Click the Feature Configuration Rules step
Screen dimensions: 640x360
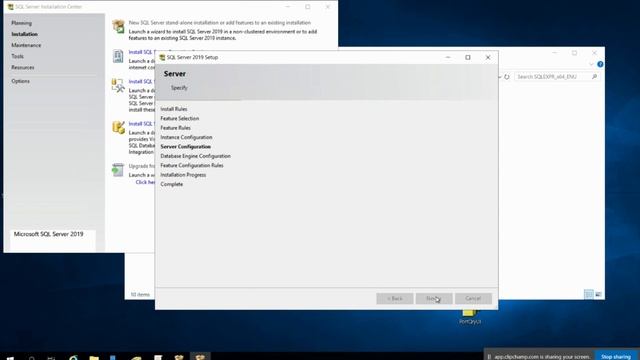[x=192, y=165]
